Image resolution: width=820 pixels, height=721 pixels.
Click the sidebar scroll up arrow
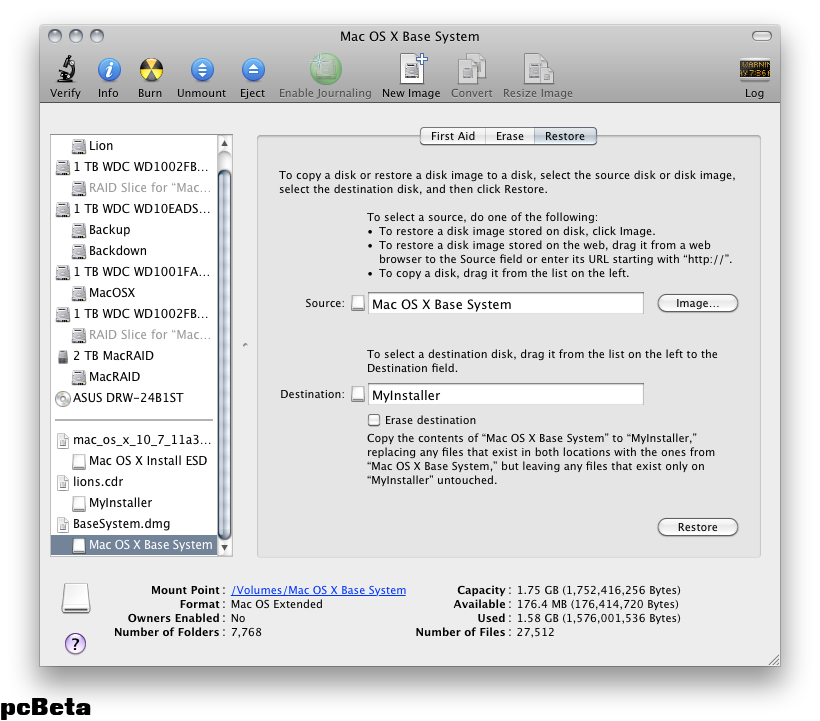[x=224, y=143]
